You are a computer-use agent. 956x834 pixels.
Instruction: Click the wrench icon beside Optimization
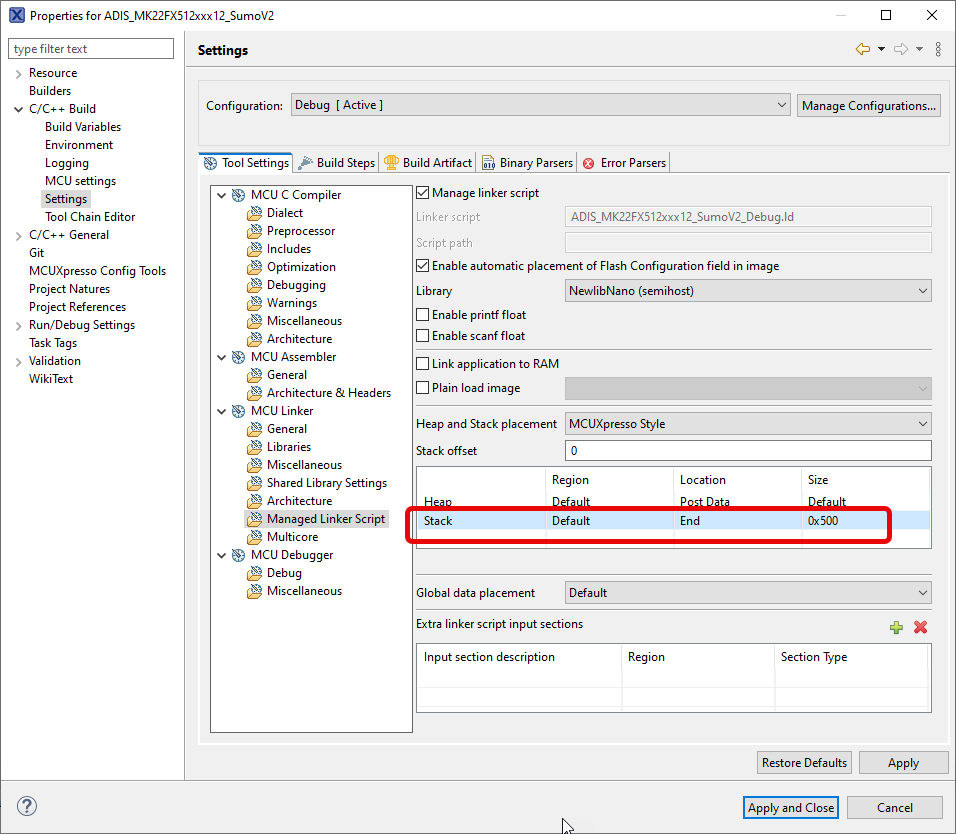[253, 266]
